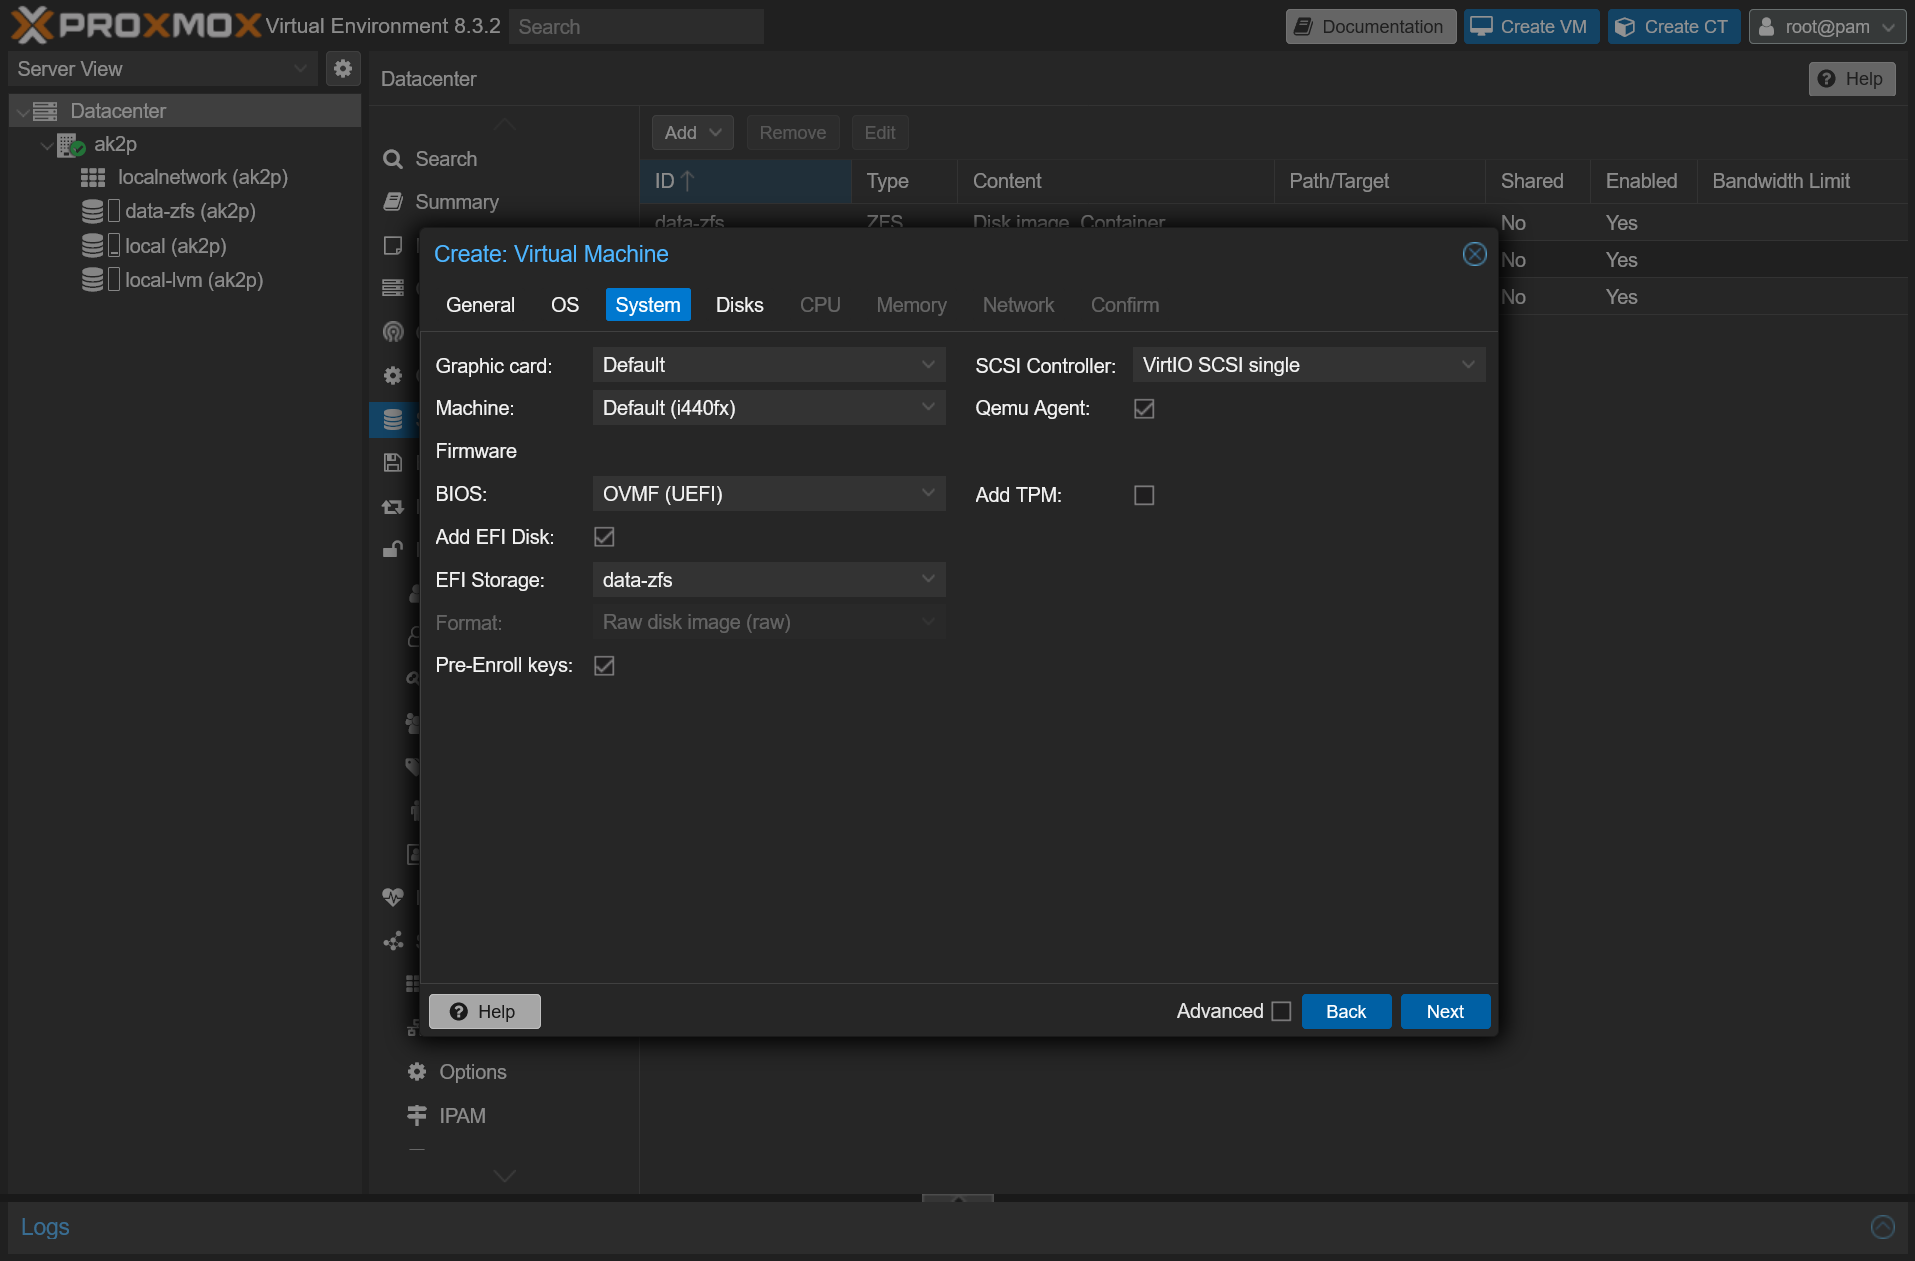Click the Ceph icon in sidebar

pyautogui.click(x=393, y=332)
